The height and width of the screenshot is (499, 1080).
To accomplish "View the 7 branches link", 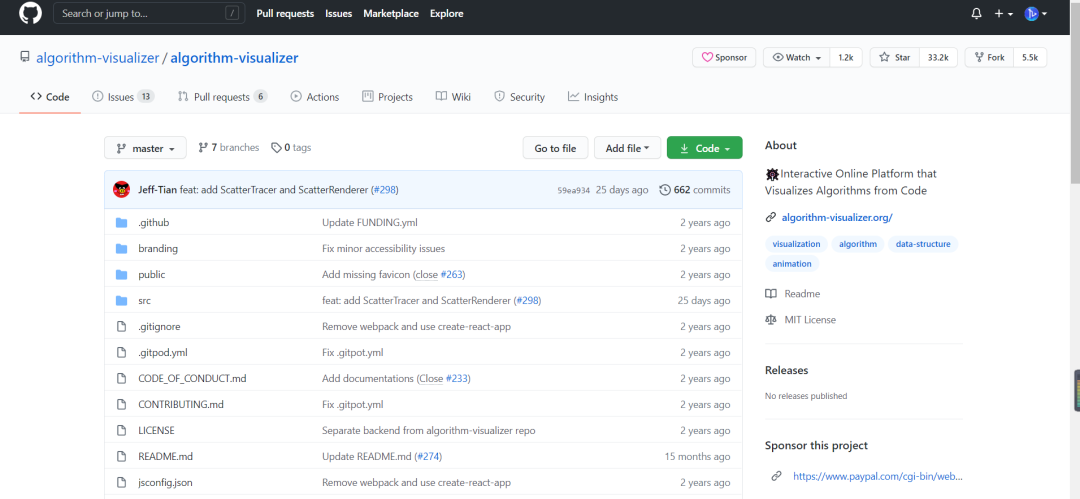I will tap(229, 147).
